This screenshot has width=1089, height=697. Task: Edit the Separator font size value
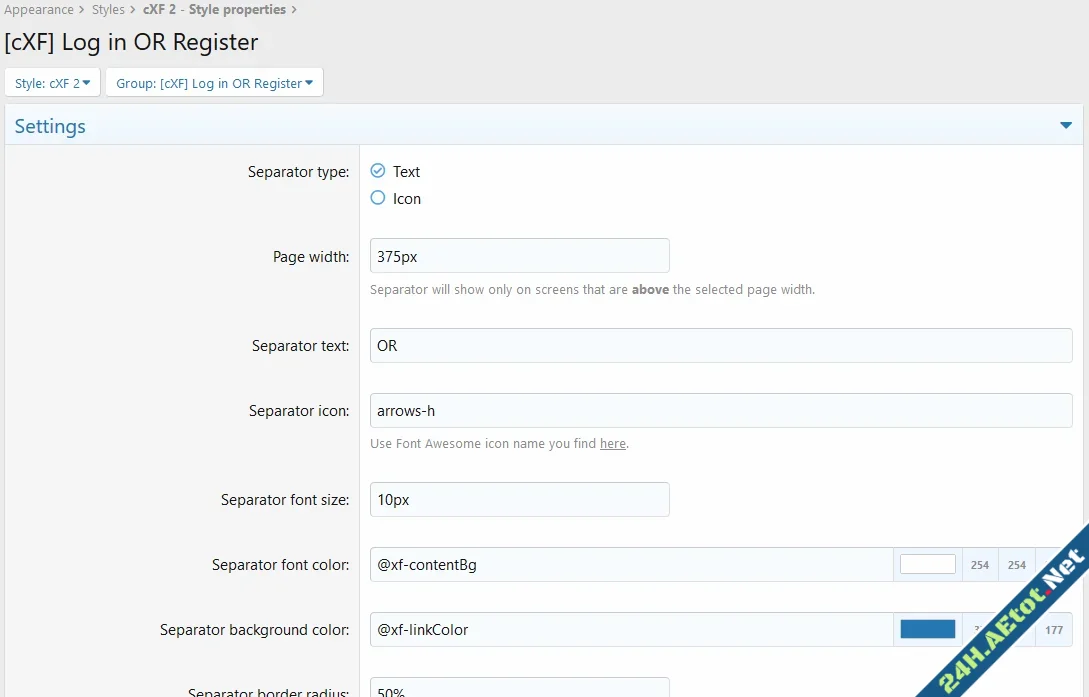point(519,499)
